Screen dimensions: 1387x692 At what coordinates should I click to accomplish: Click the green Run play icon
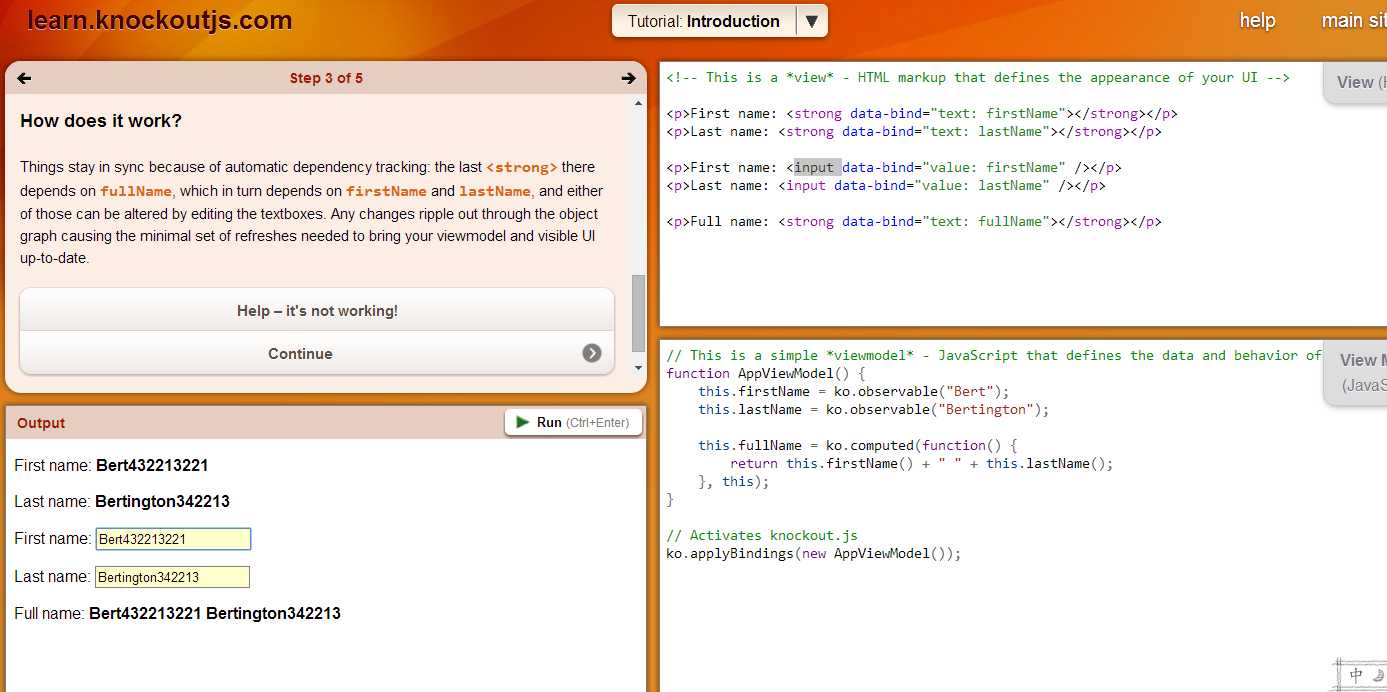point(522,422)
